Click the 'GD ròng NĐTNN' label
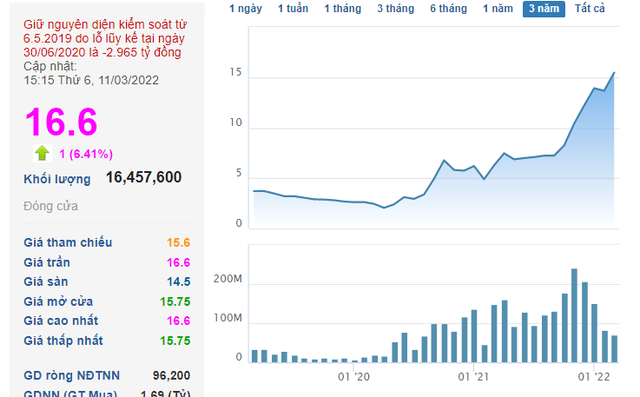Image resolution: width=640 pixels, height=397 pixels. point(72,375)
